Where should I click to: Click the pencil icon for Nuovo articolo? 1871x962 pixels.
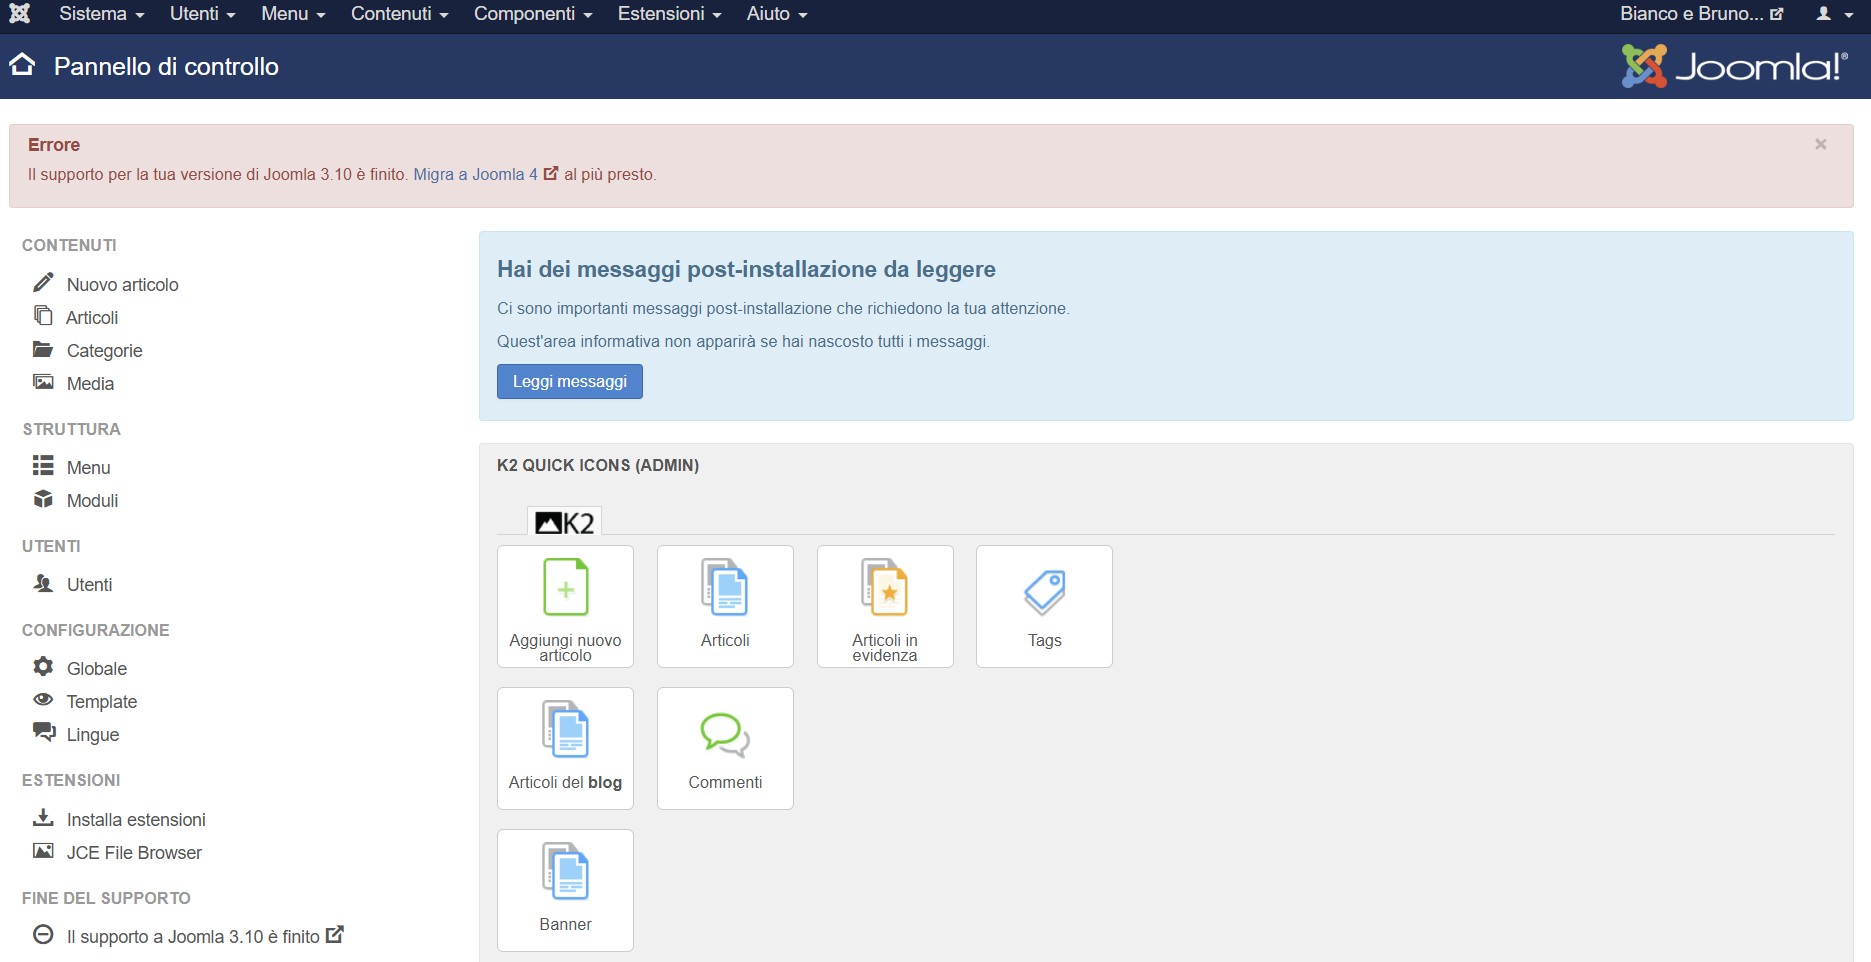(x=43, y=283)
